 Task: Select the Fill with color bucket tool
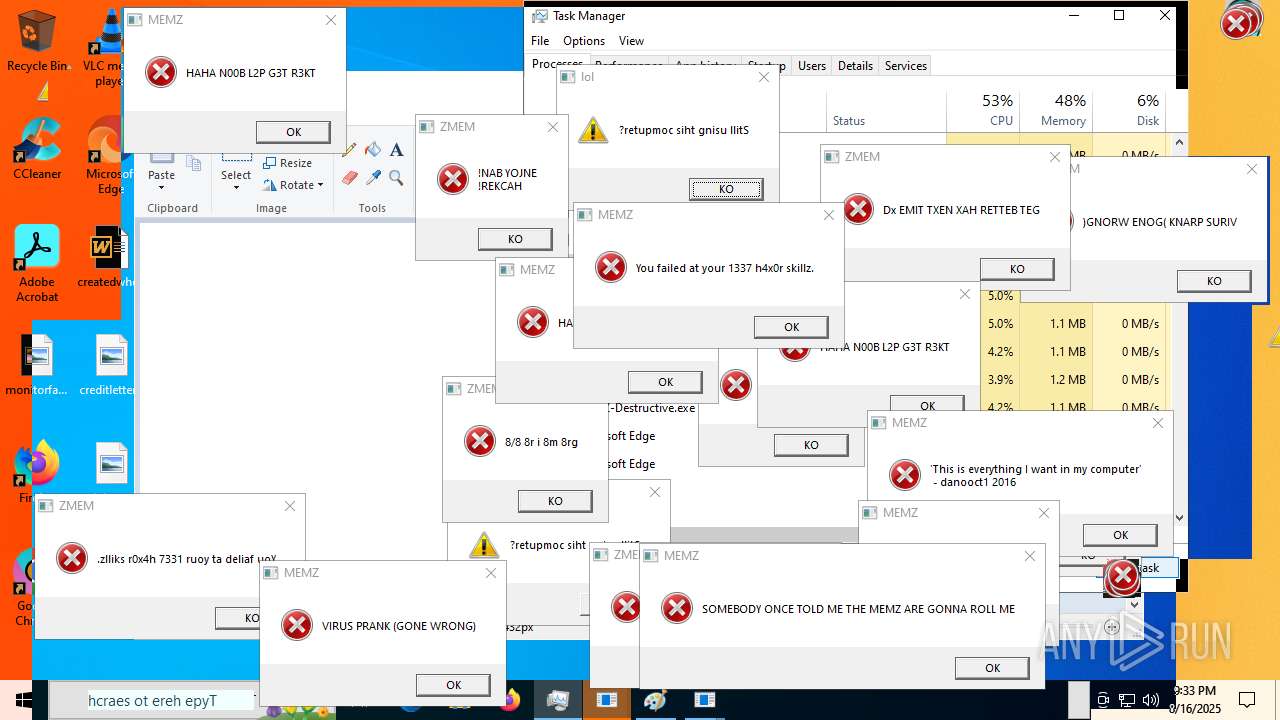[x=373, y=150]
